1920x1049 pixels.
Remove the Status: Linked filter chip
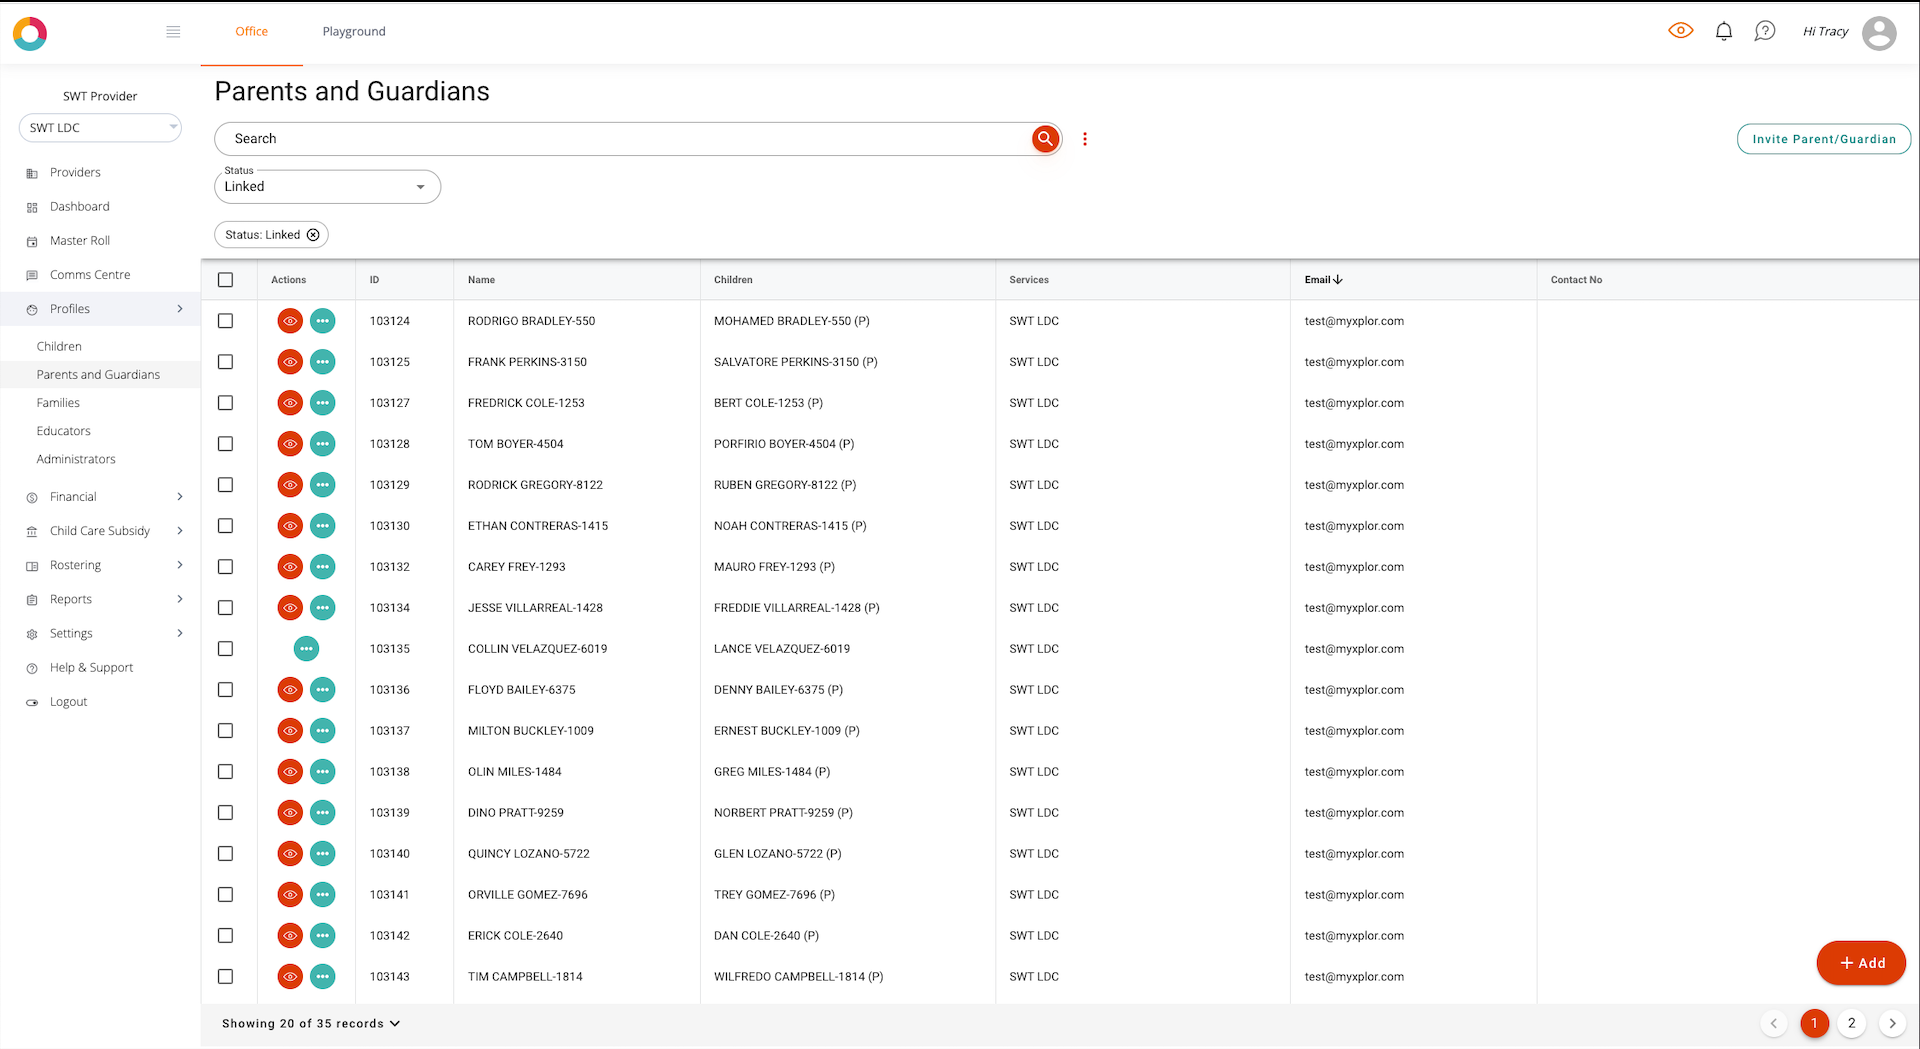point(313,235)
